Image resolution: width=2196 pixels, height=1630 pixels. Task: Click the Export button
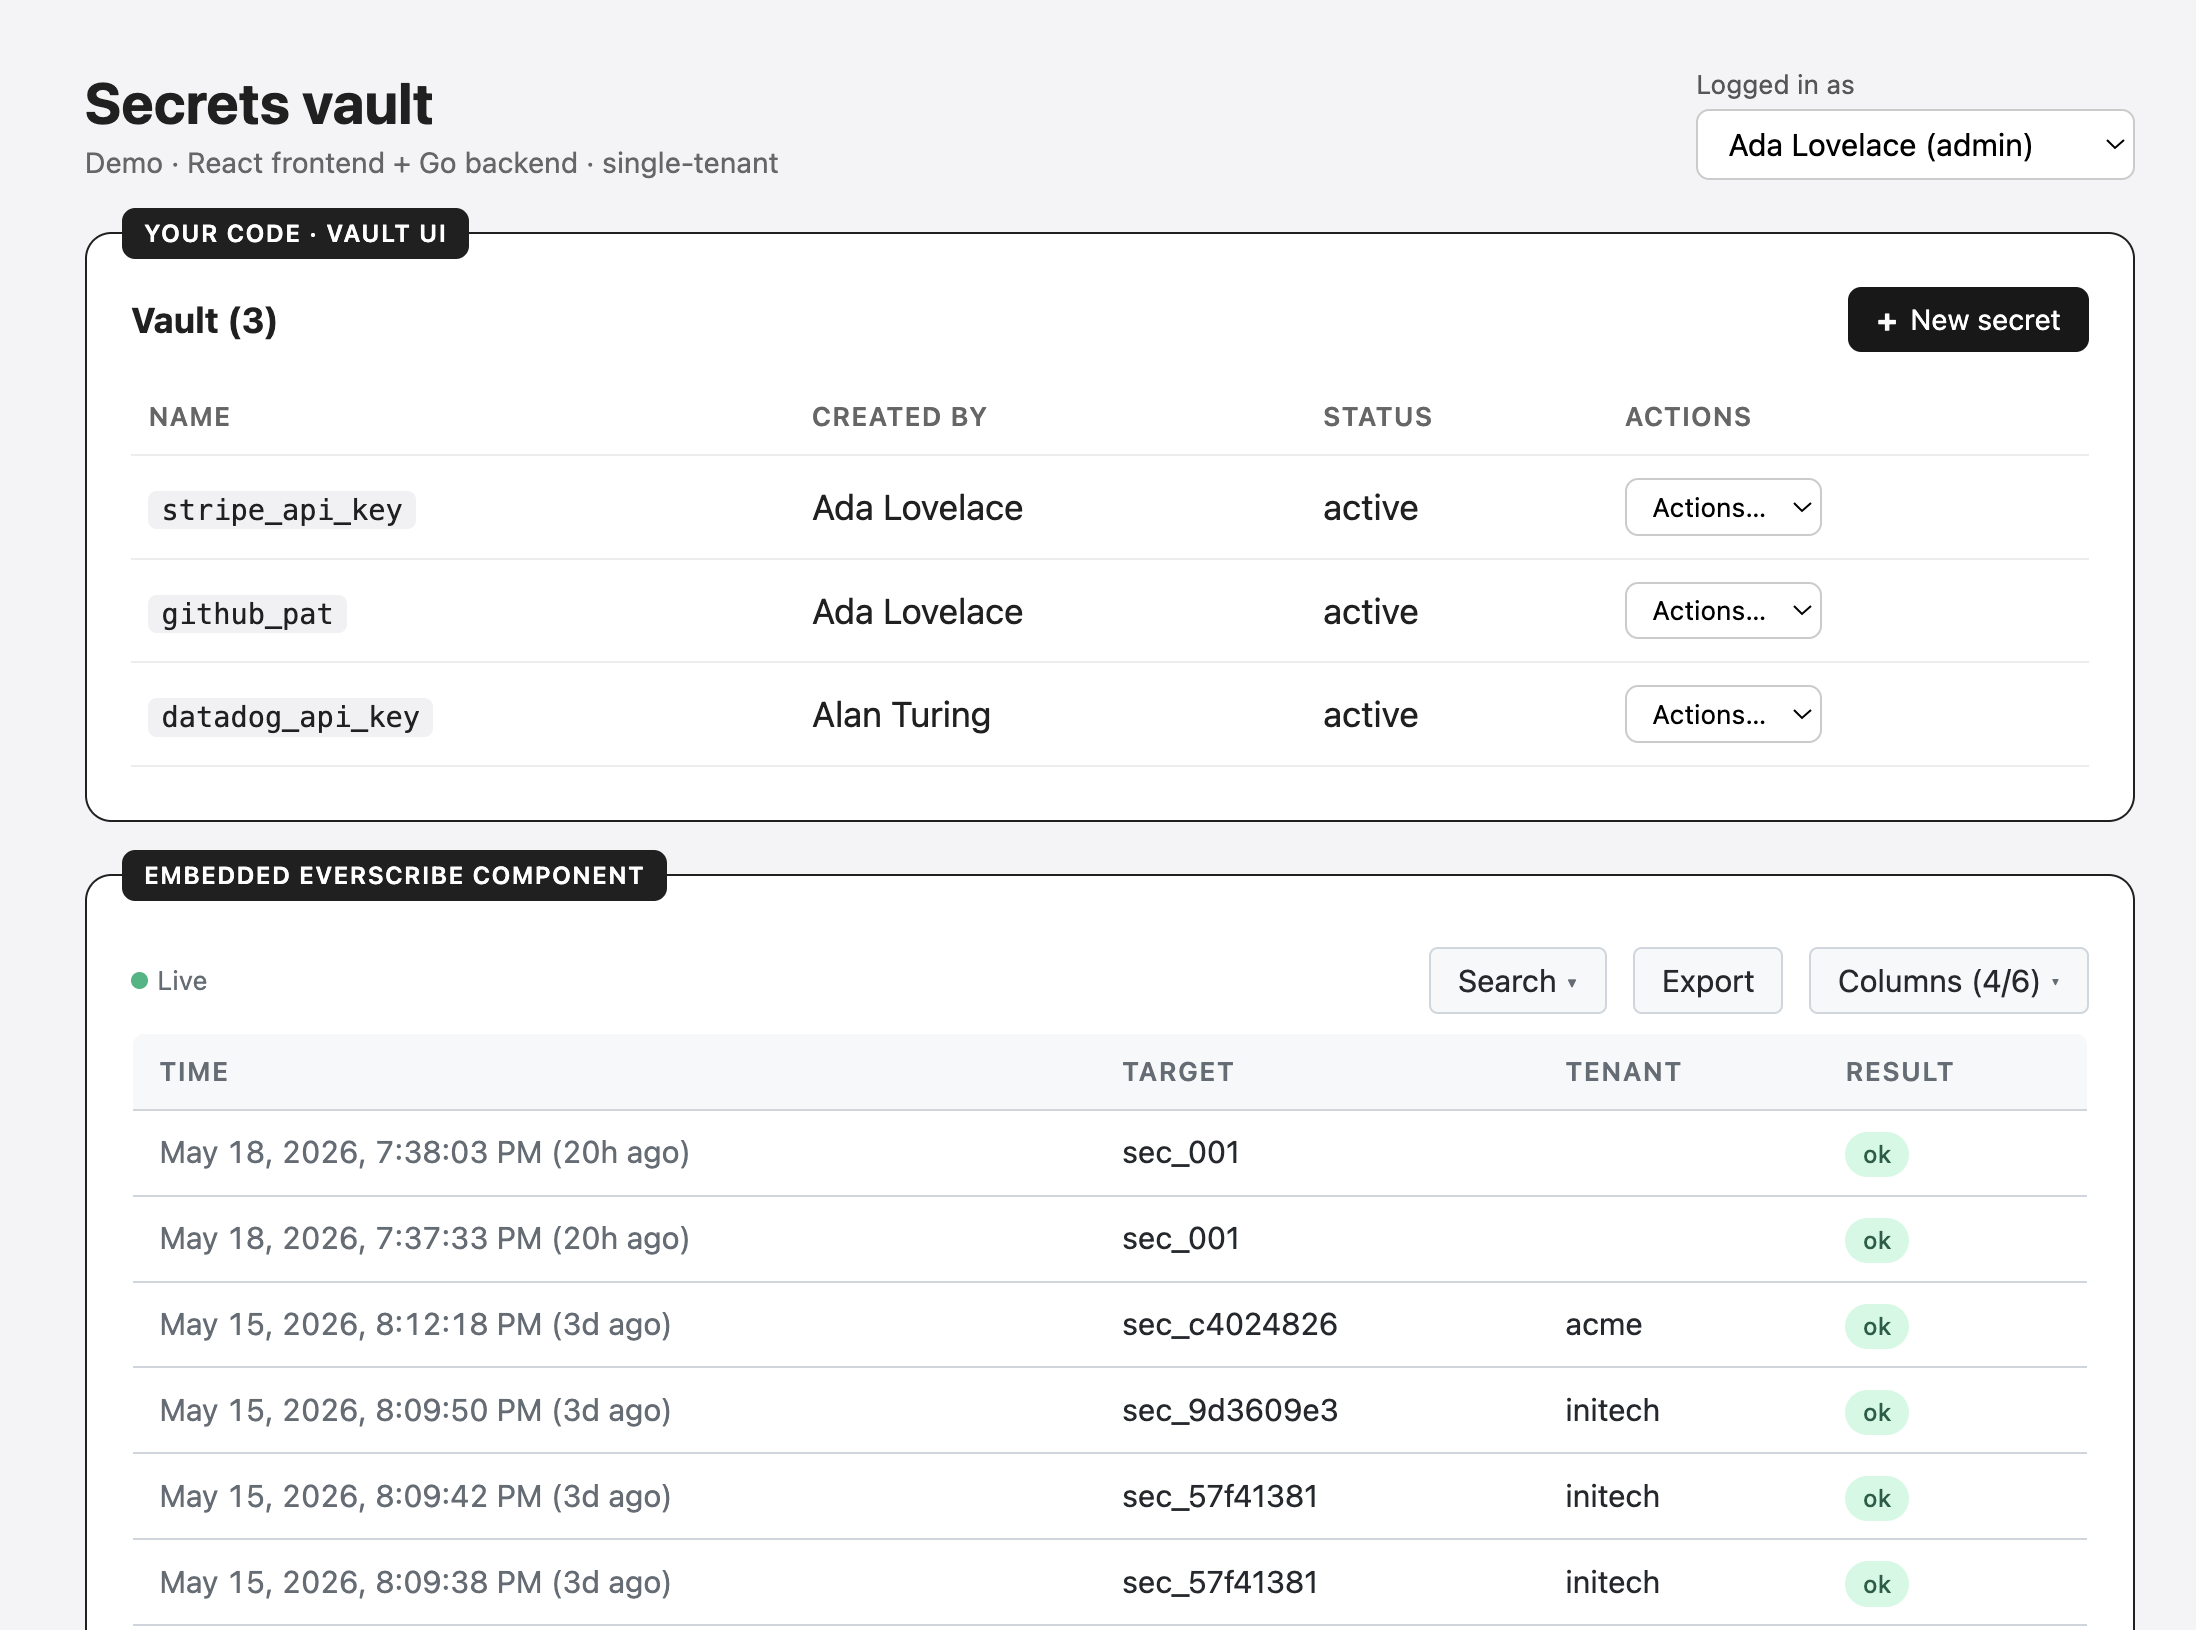(1707, 981)
